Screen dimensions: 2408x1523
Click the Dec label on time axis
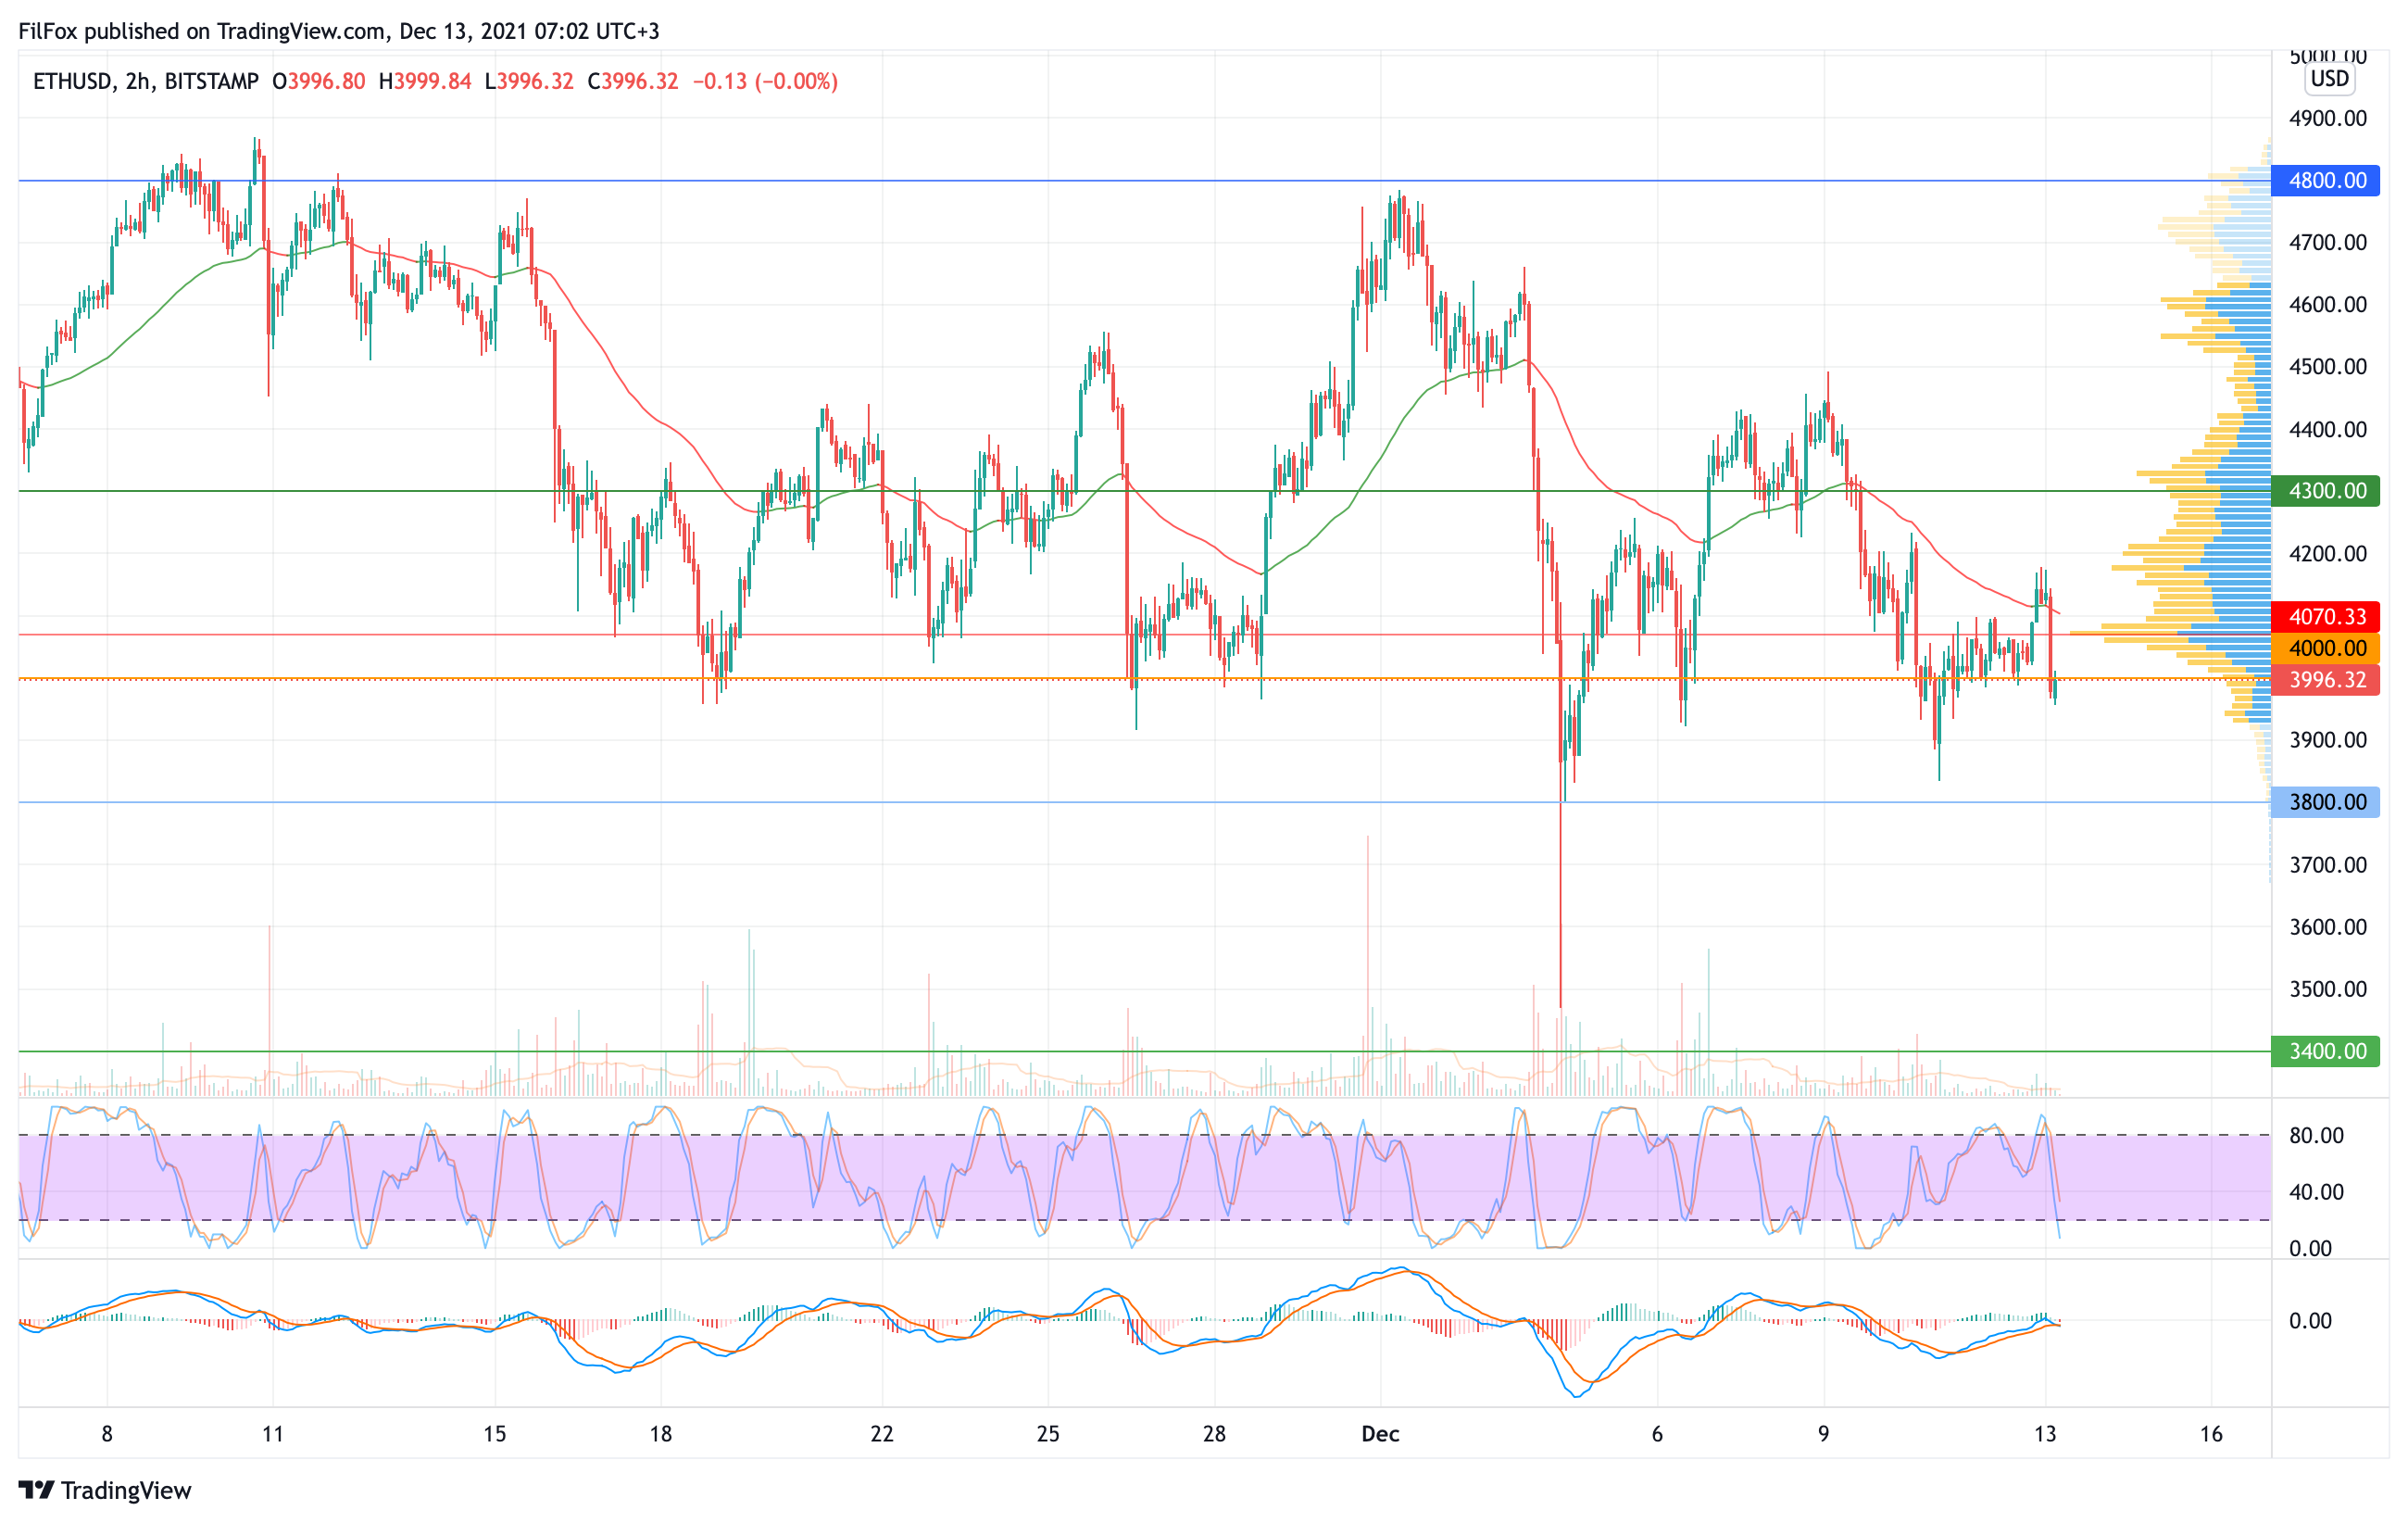pyautogui.click(x=1380, y=1434)
